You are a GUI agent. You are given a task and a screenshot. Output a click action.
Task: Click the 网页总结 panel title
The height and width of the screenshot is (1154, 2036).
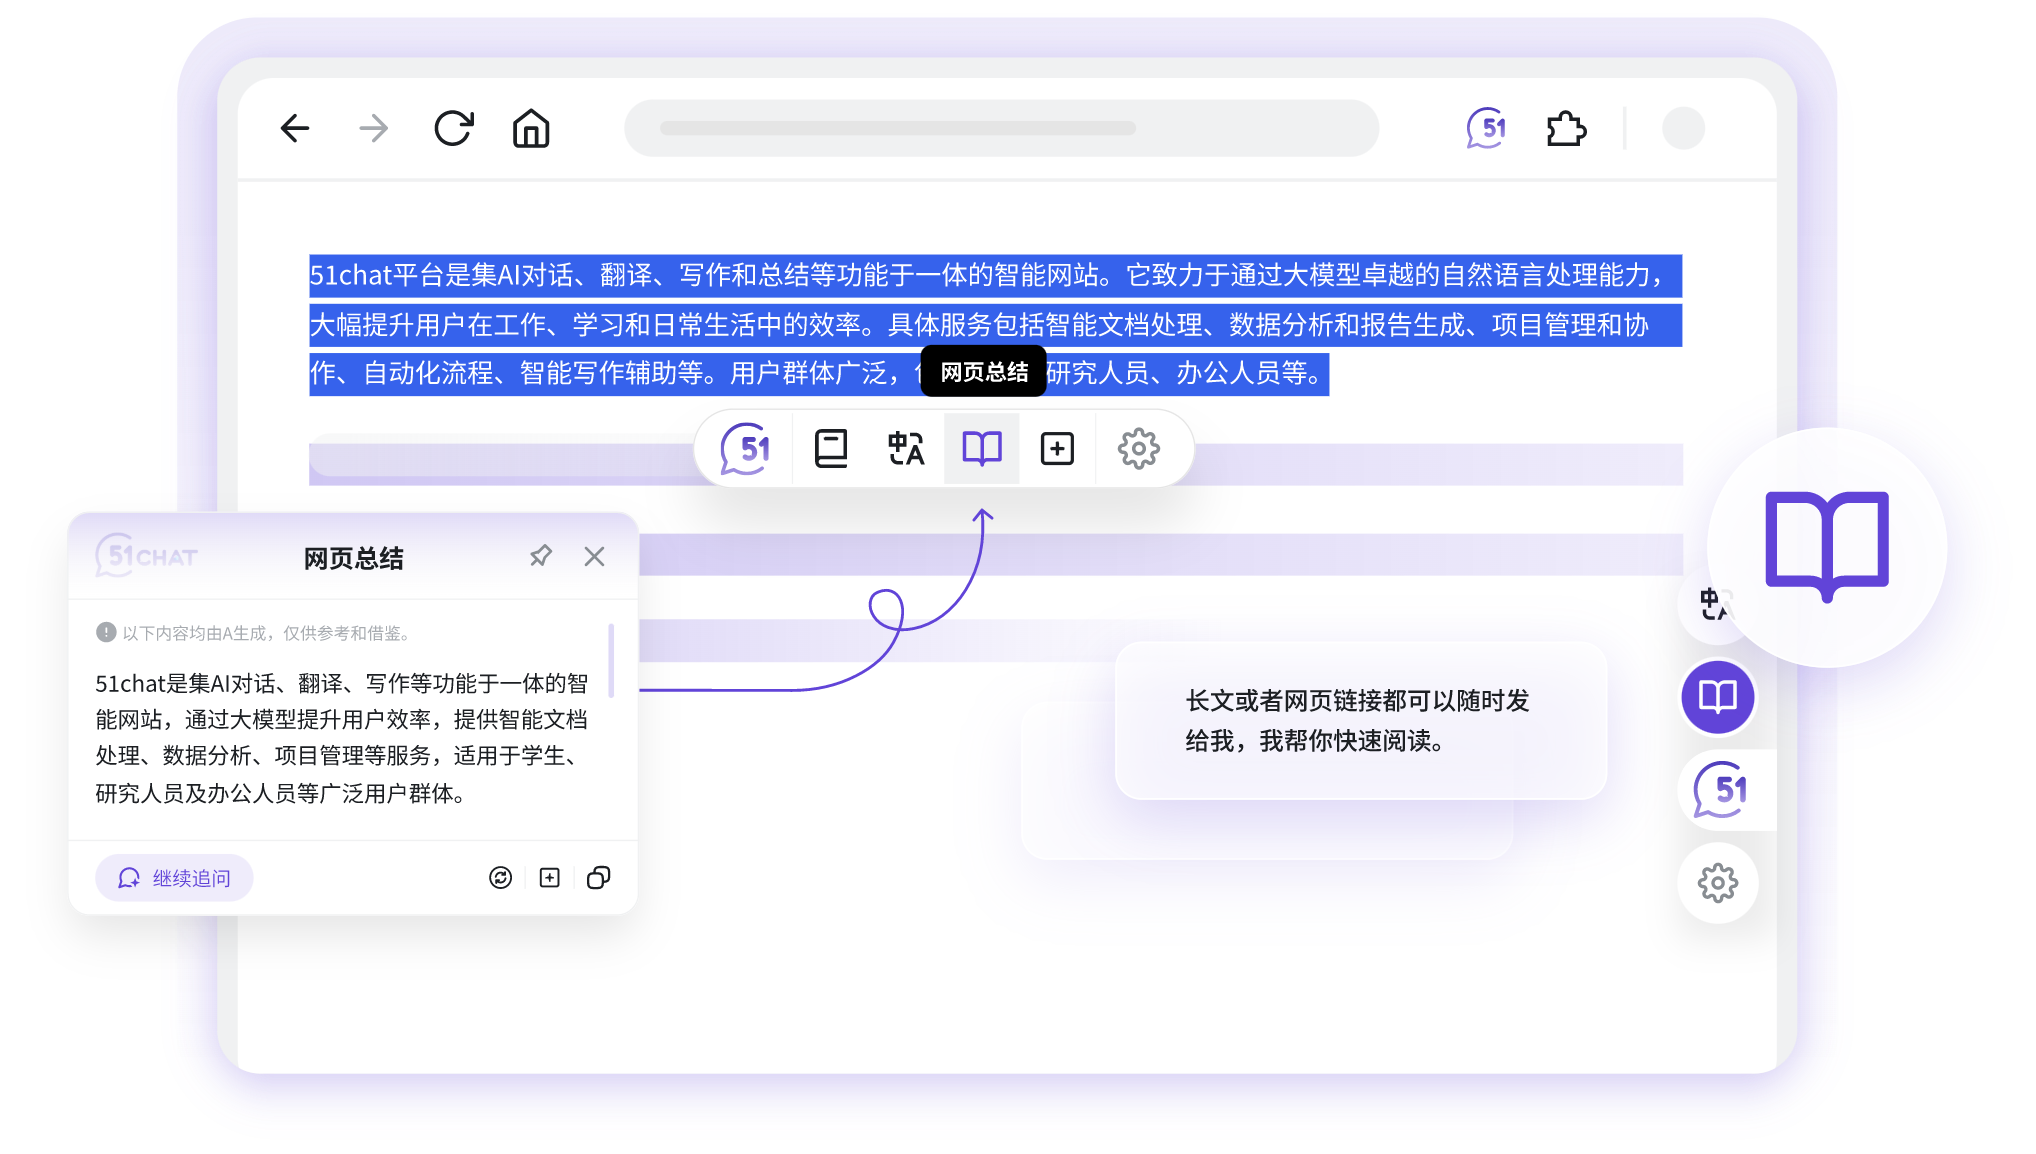[354, 558]
